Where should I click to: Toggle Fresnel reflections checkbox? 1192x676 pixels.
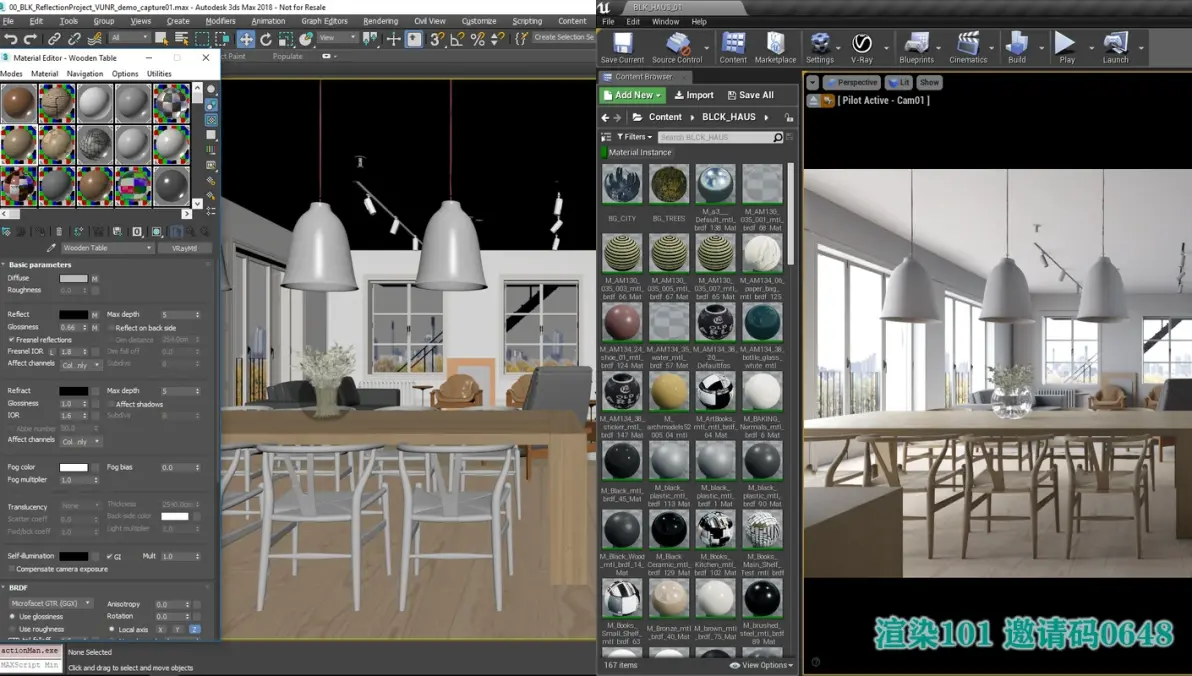point(11,340)
